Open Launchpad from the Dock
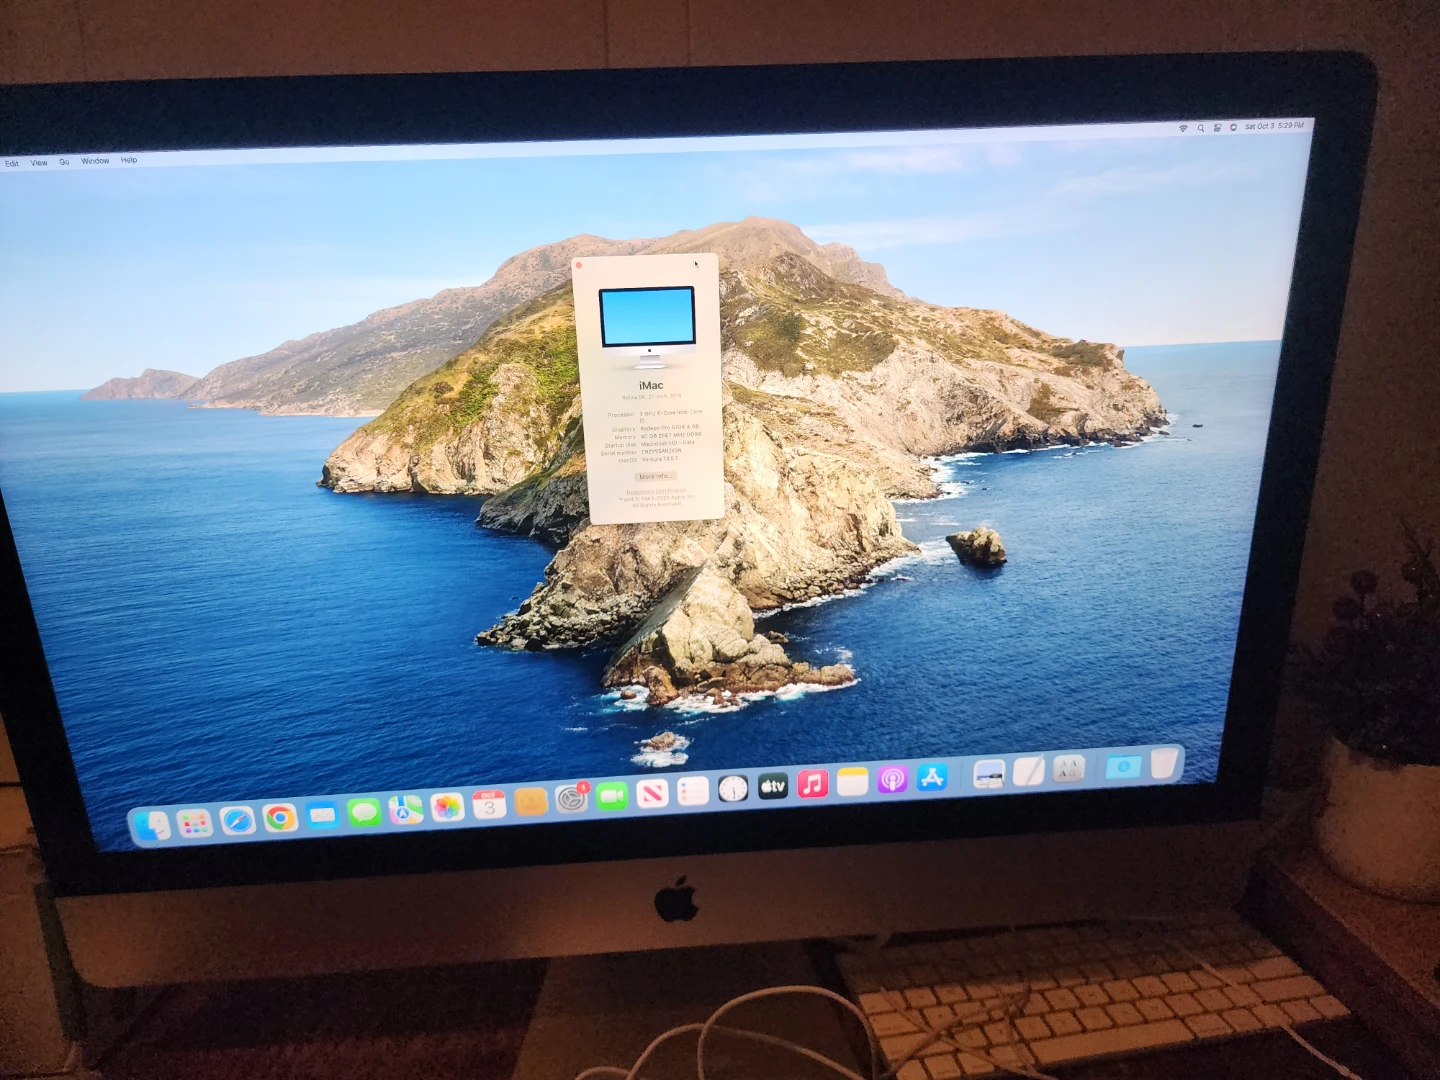The height and width of the screenshot is (1080, 1440). tap(194, 823)
